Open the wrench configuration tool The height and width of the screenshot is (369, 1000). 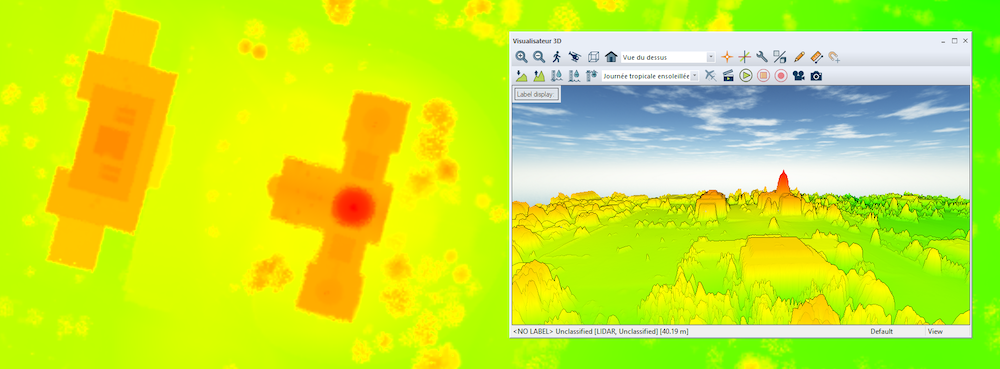761,57
